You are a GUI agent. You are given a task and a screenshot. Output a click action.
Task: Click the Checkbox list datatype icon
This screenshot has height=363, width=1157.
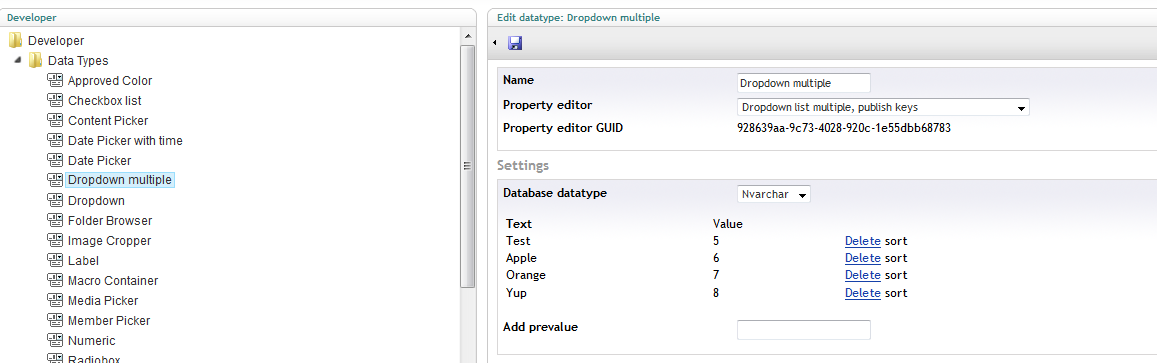coord(55,100)
